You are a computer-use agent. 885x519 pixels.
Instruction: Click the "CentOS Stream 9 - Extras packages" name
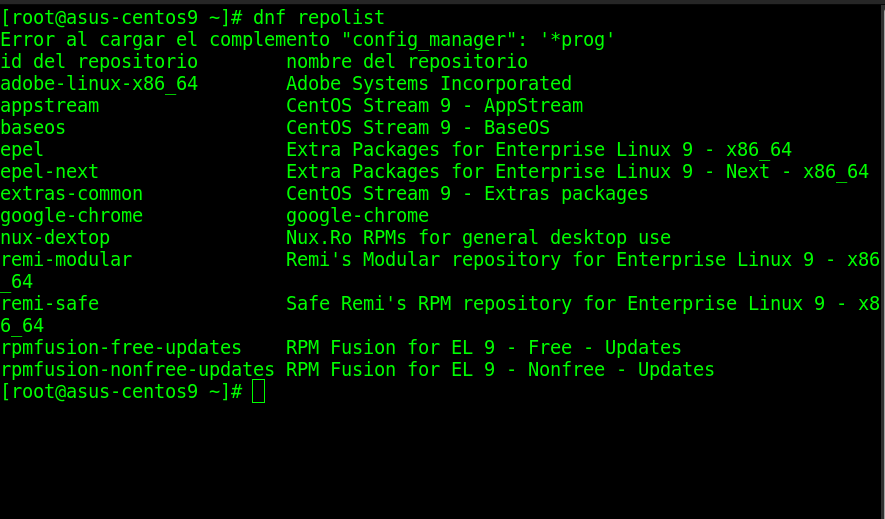pos(467,194)
